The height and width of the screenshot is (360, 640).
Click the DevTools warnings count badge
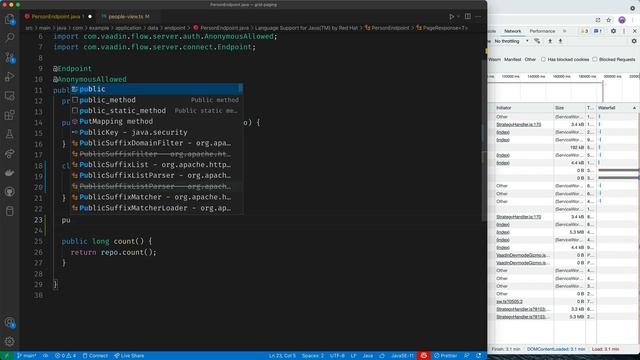pyautogui.click(x=584, y=31)
